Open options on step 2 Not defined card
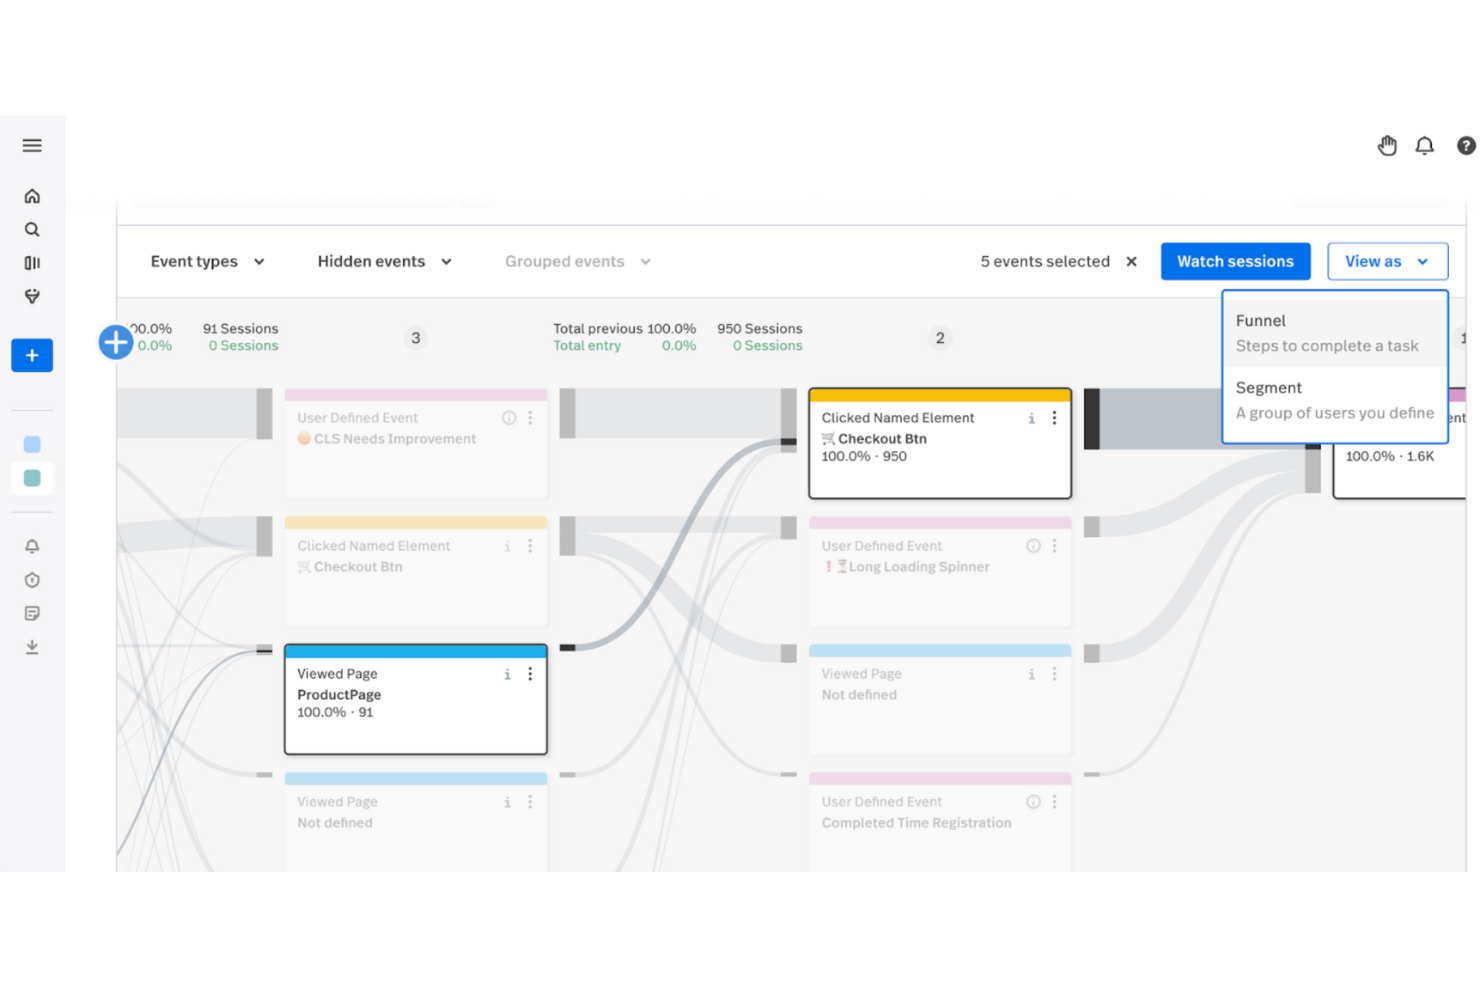Image resolution: width=1480 pixels, height=987 pixels. tap(1054, 674)
